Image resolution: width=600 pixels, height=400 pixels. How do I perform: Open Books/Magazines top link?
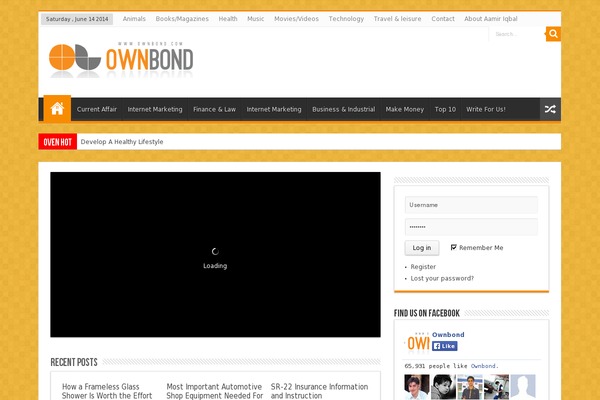pos(182,19)
